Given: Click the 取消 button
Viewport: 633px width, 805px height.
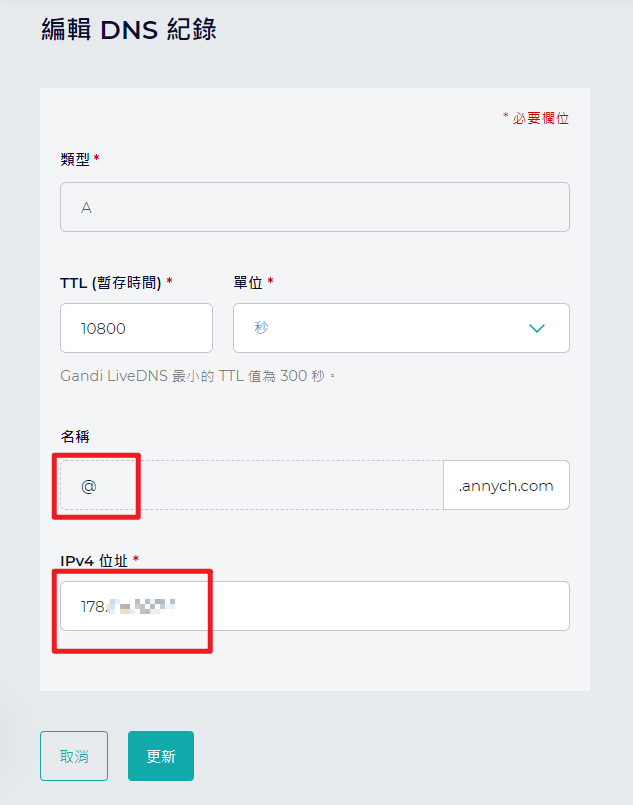Looking at the screenshot, I should point(74,756).
